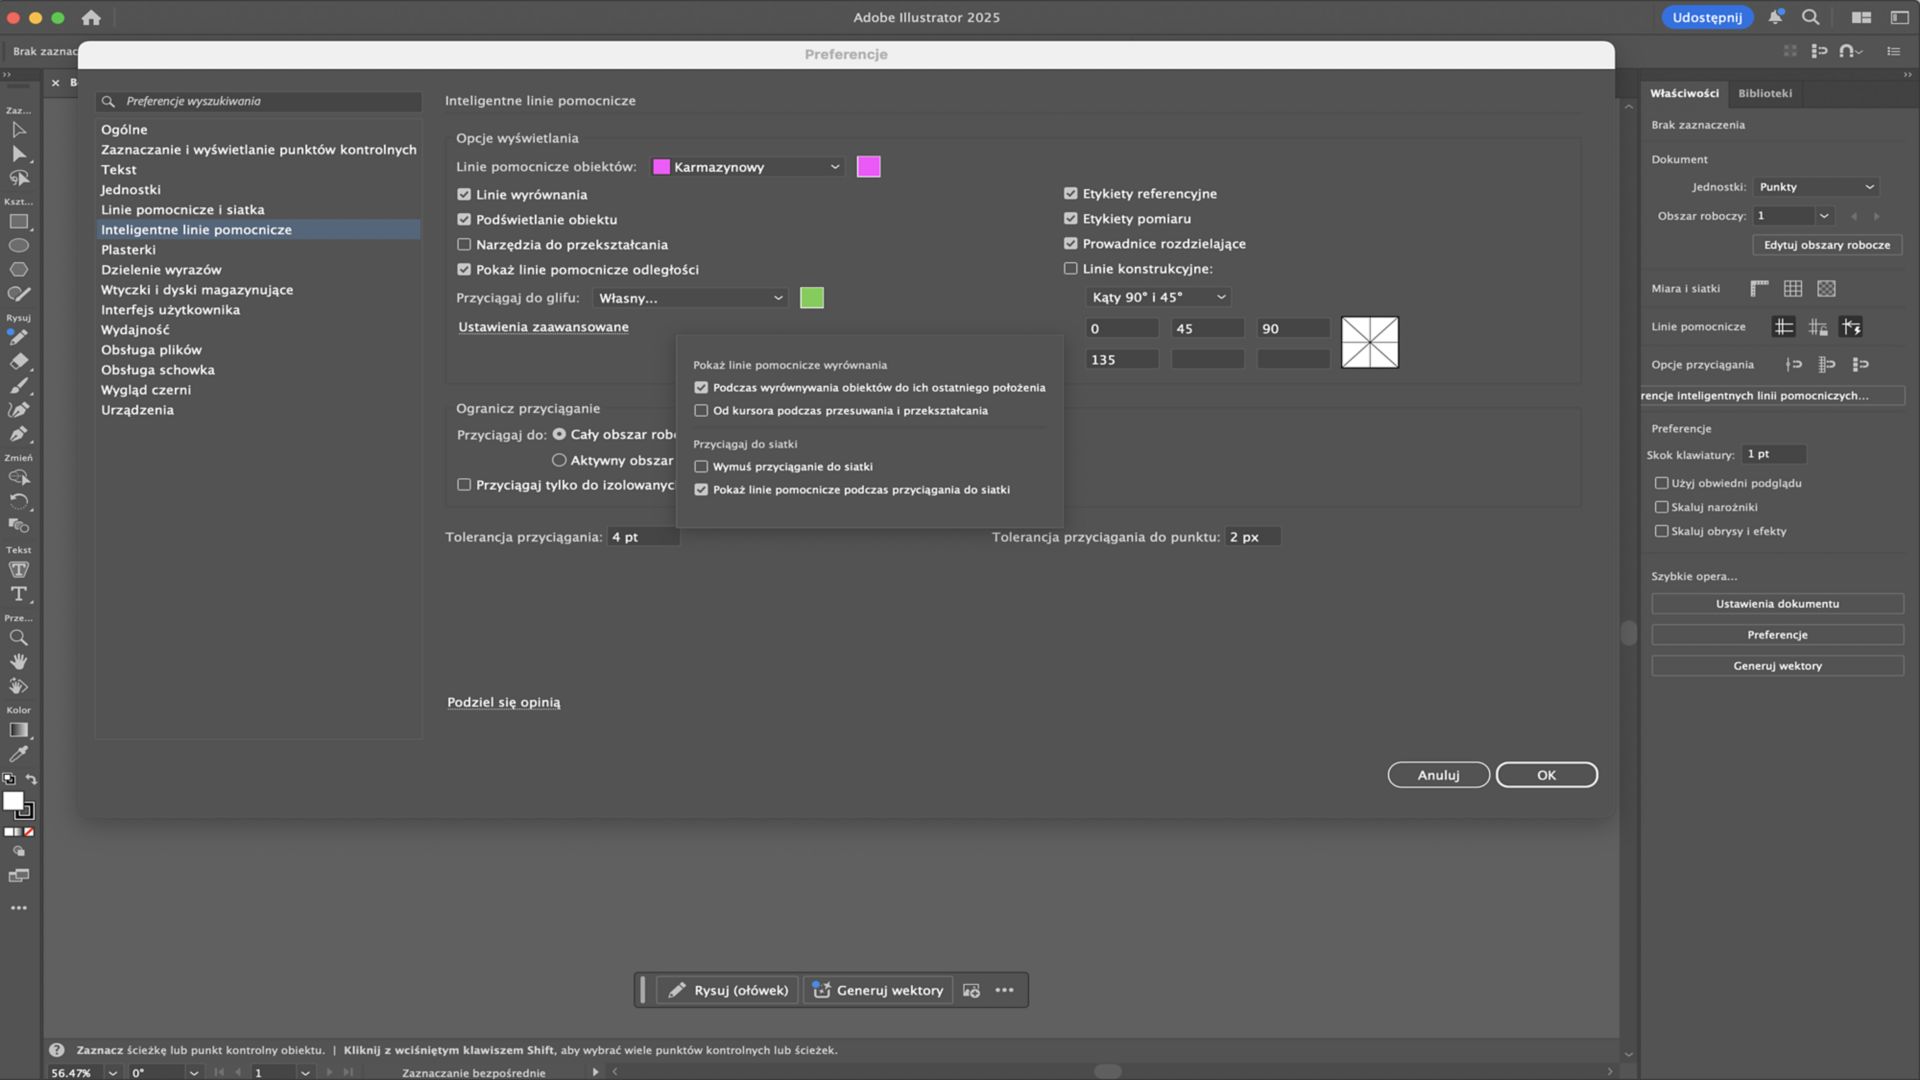Click the Home icon

pyautogui.click(x=91, y=17)
